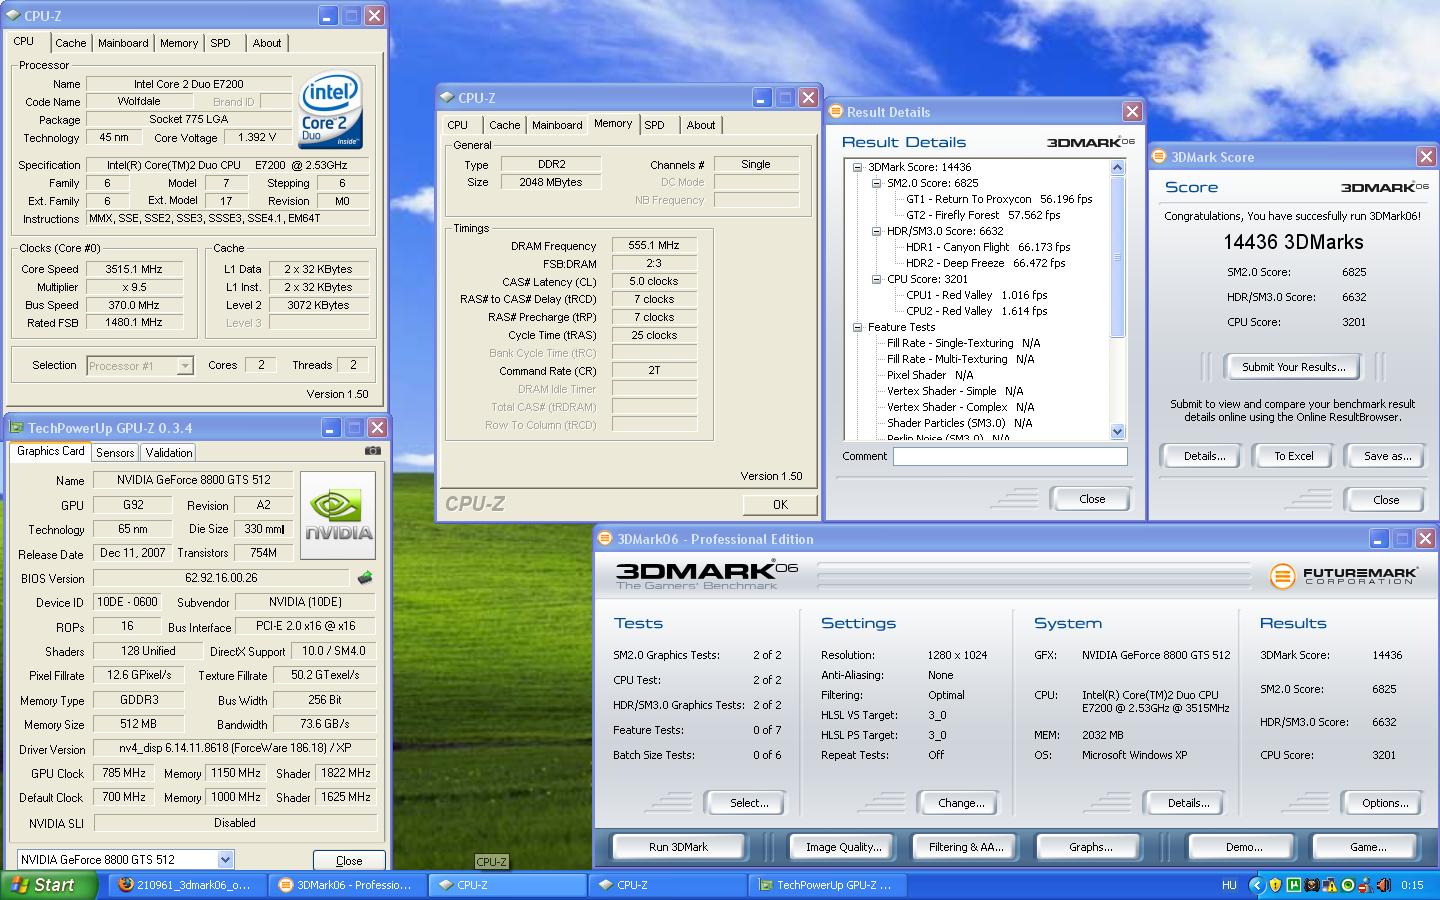The image size is (1440, 900).
Task: Click the Submit Your Results button
Action: coord(1293,367)
